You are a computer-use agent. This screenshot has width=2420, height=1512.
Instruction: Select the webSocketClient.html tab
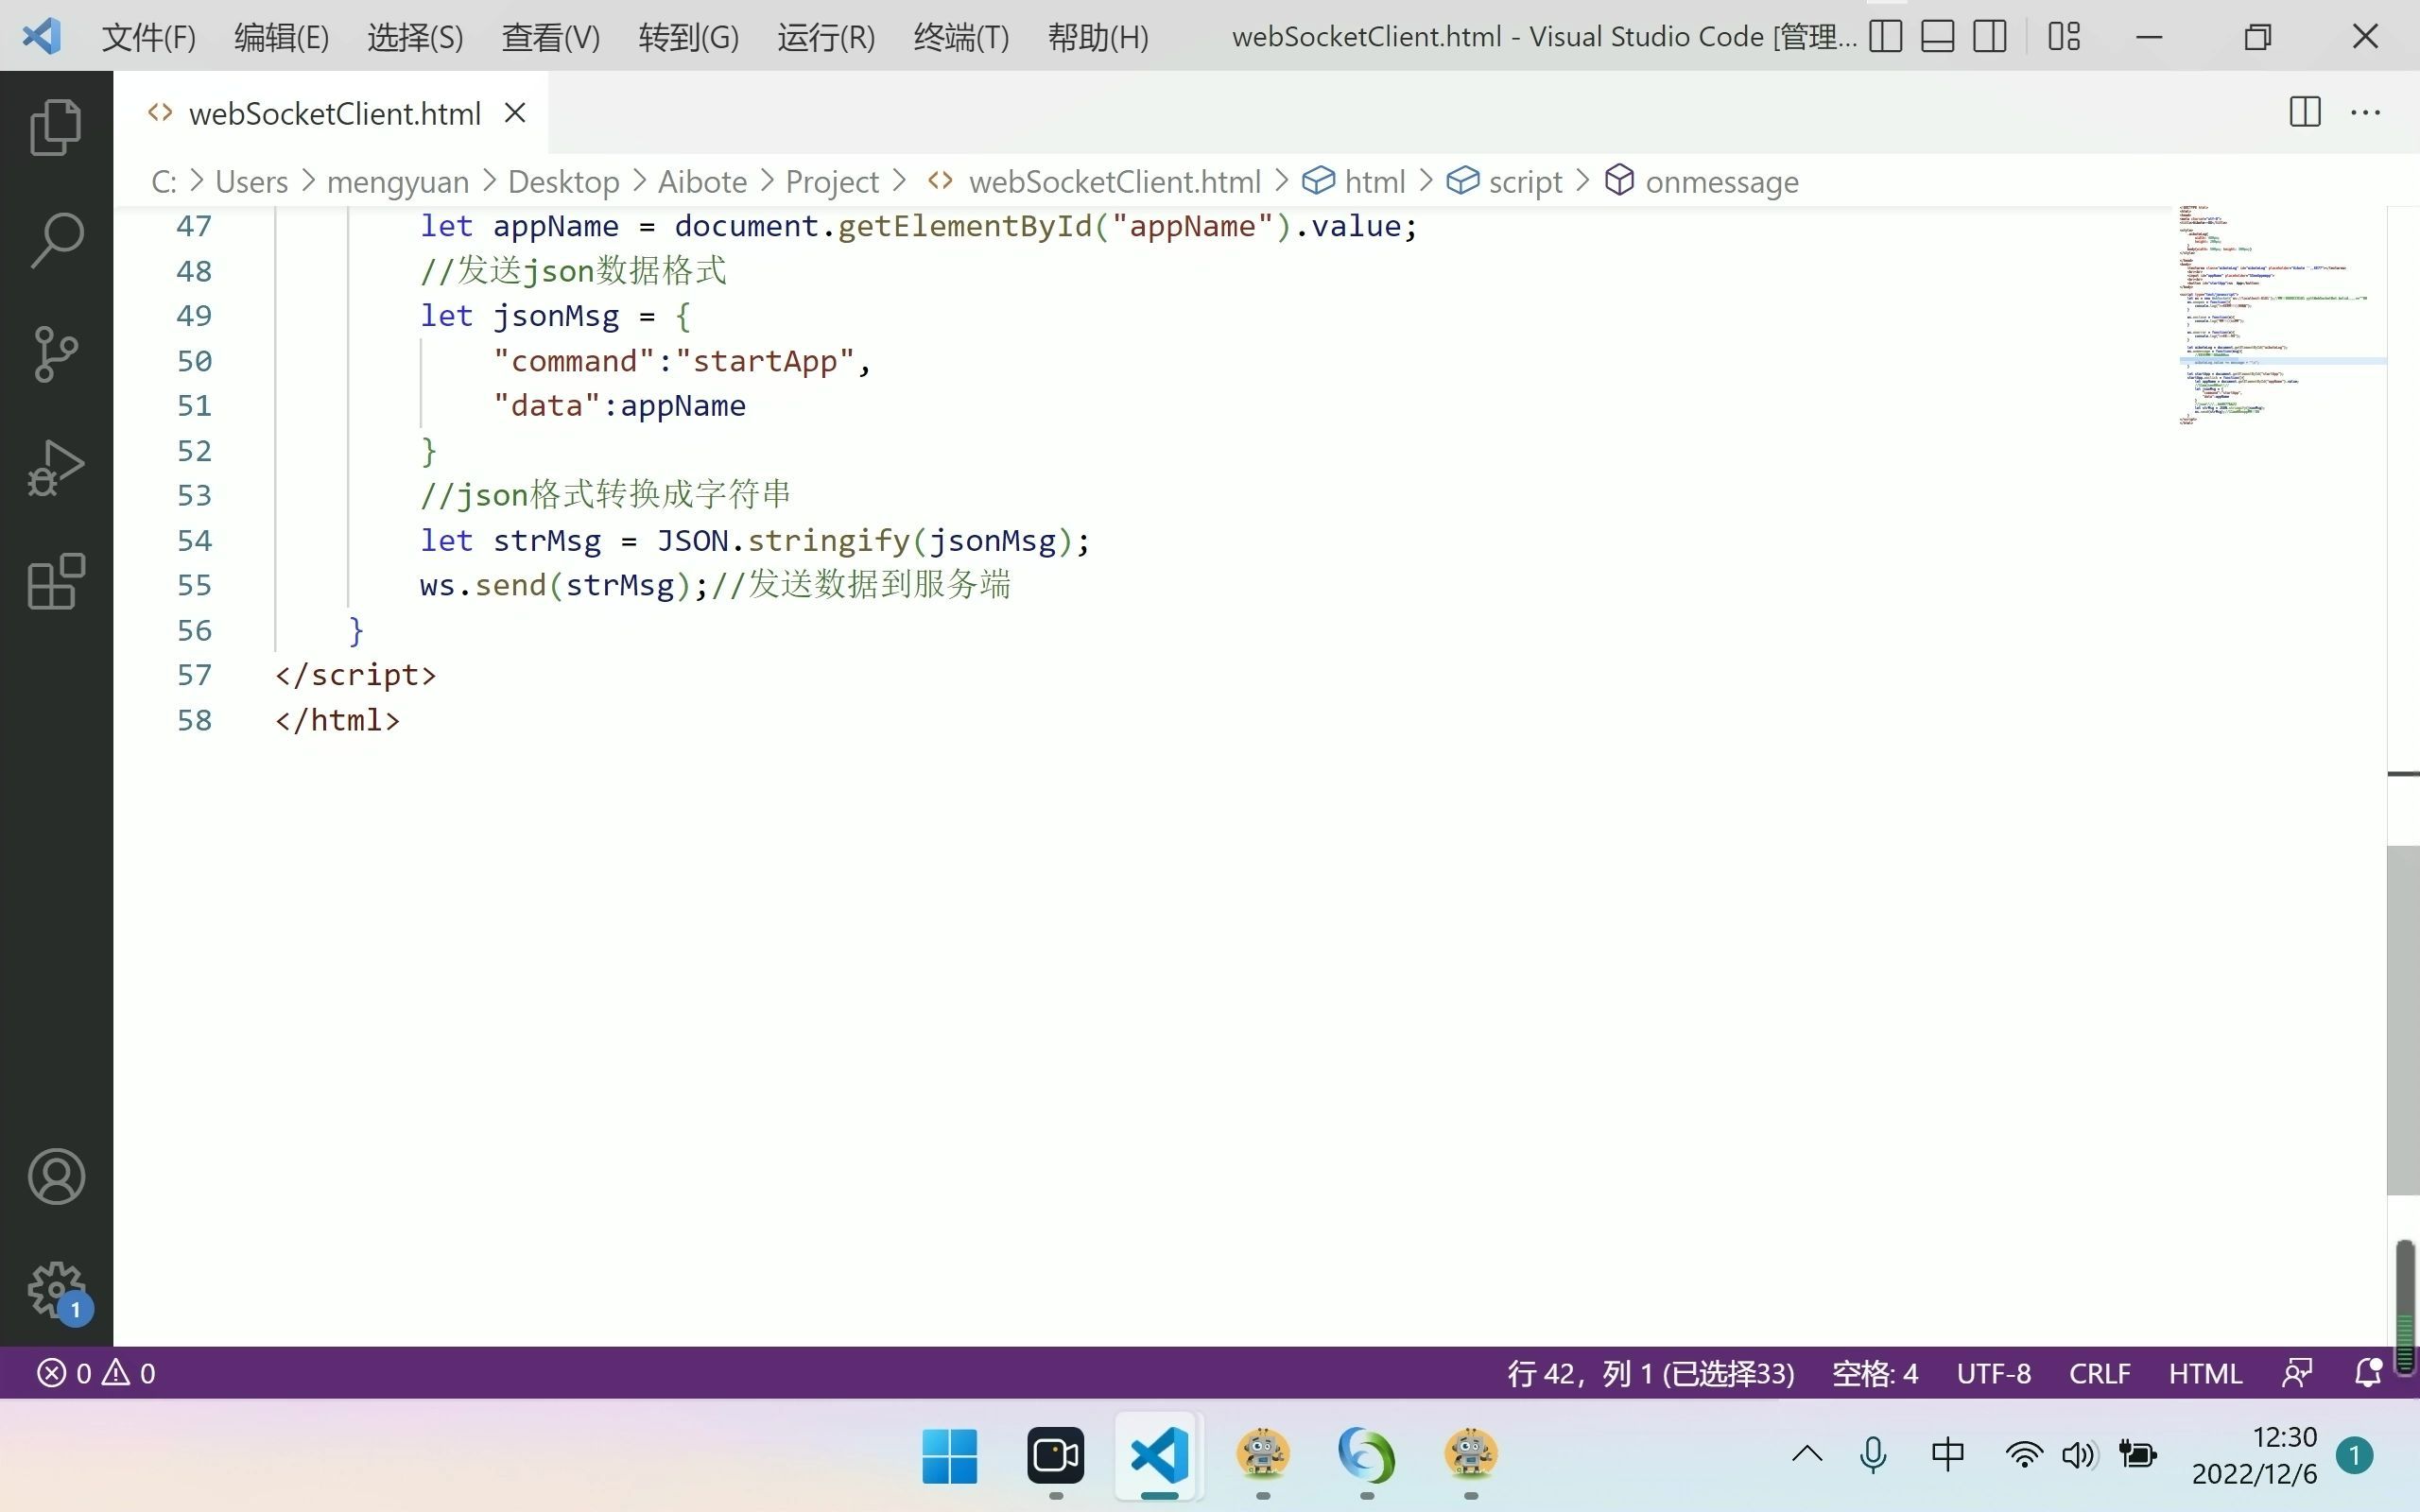tap(334, 113)
